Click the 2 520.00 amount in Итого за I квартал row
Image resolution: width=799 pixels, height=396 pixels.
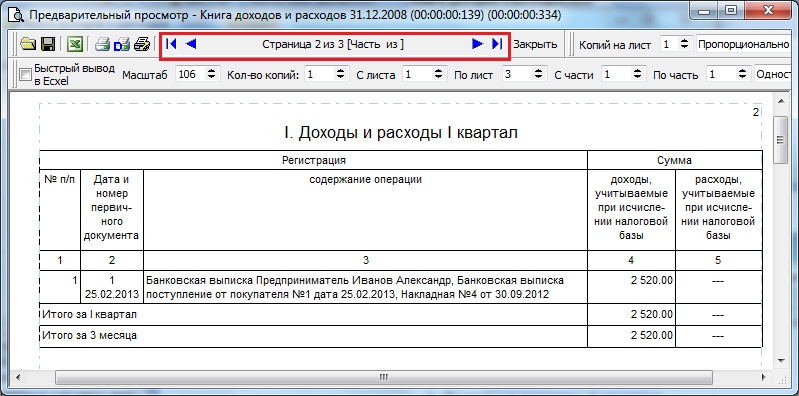652,314
